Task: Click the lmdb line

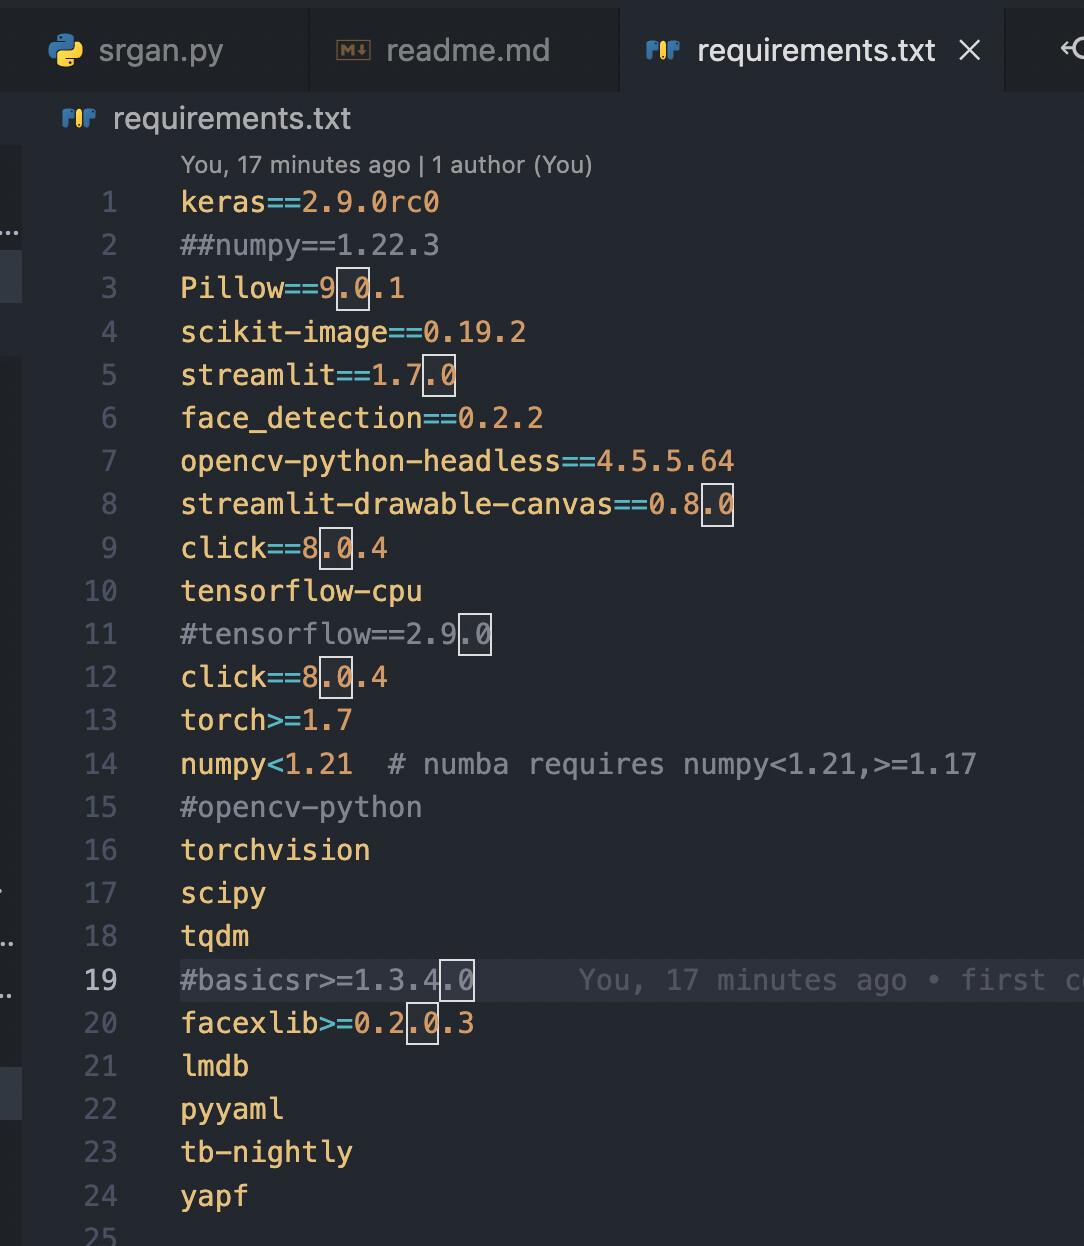Action: tap(215, 1066)
